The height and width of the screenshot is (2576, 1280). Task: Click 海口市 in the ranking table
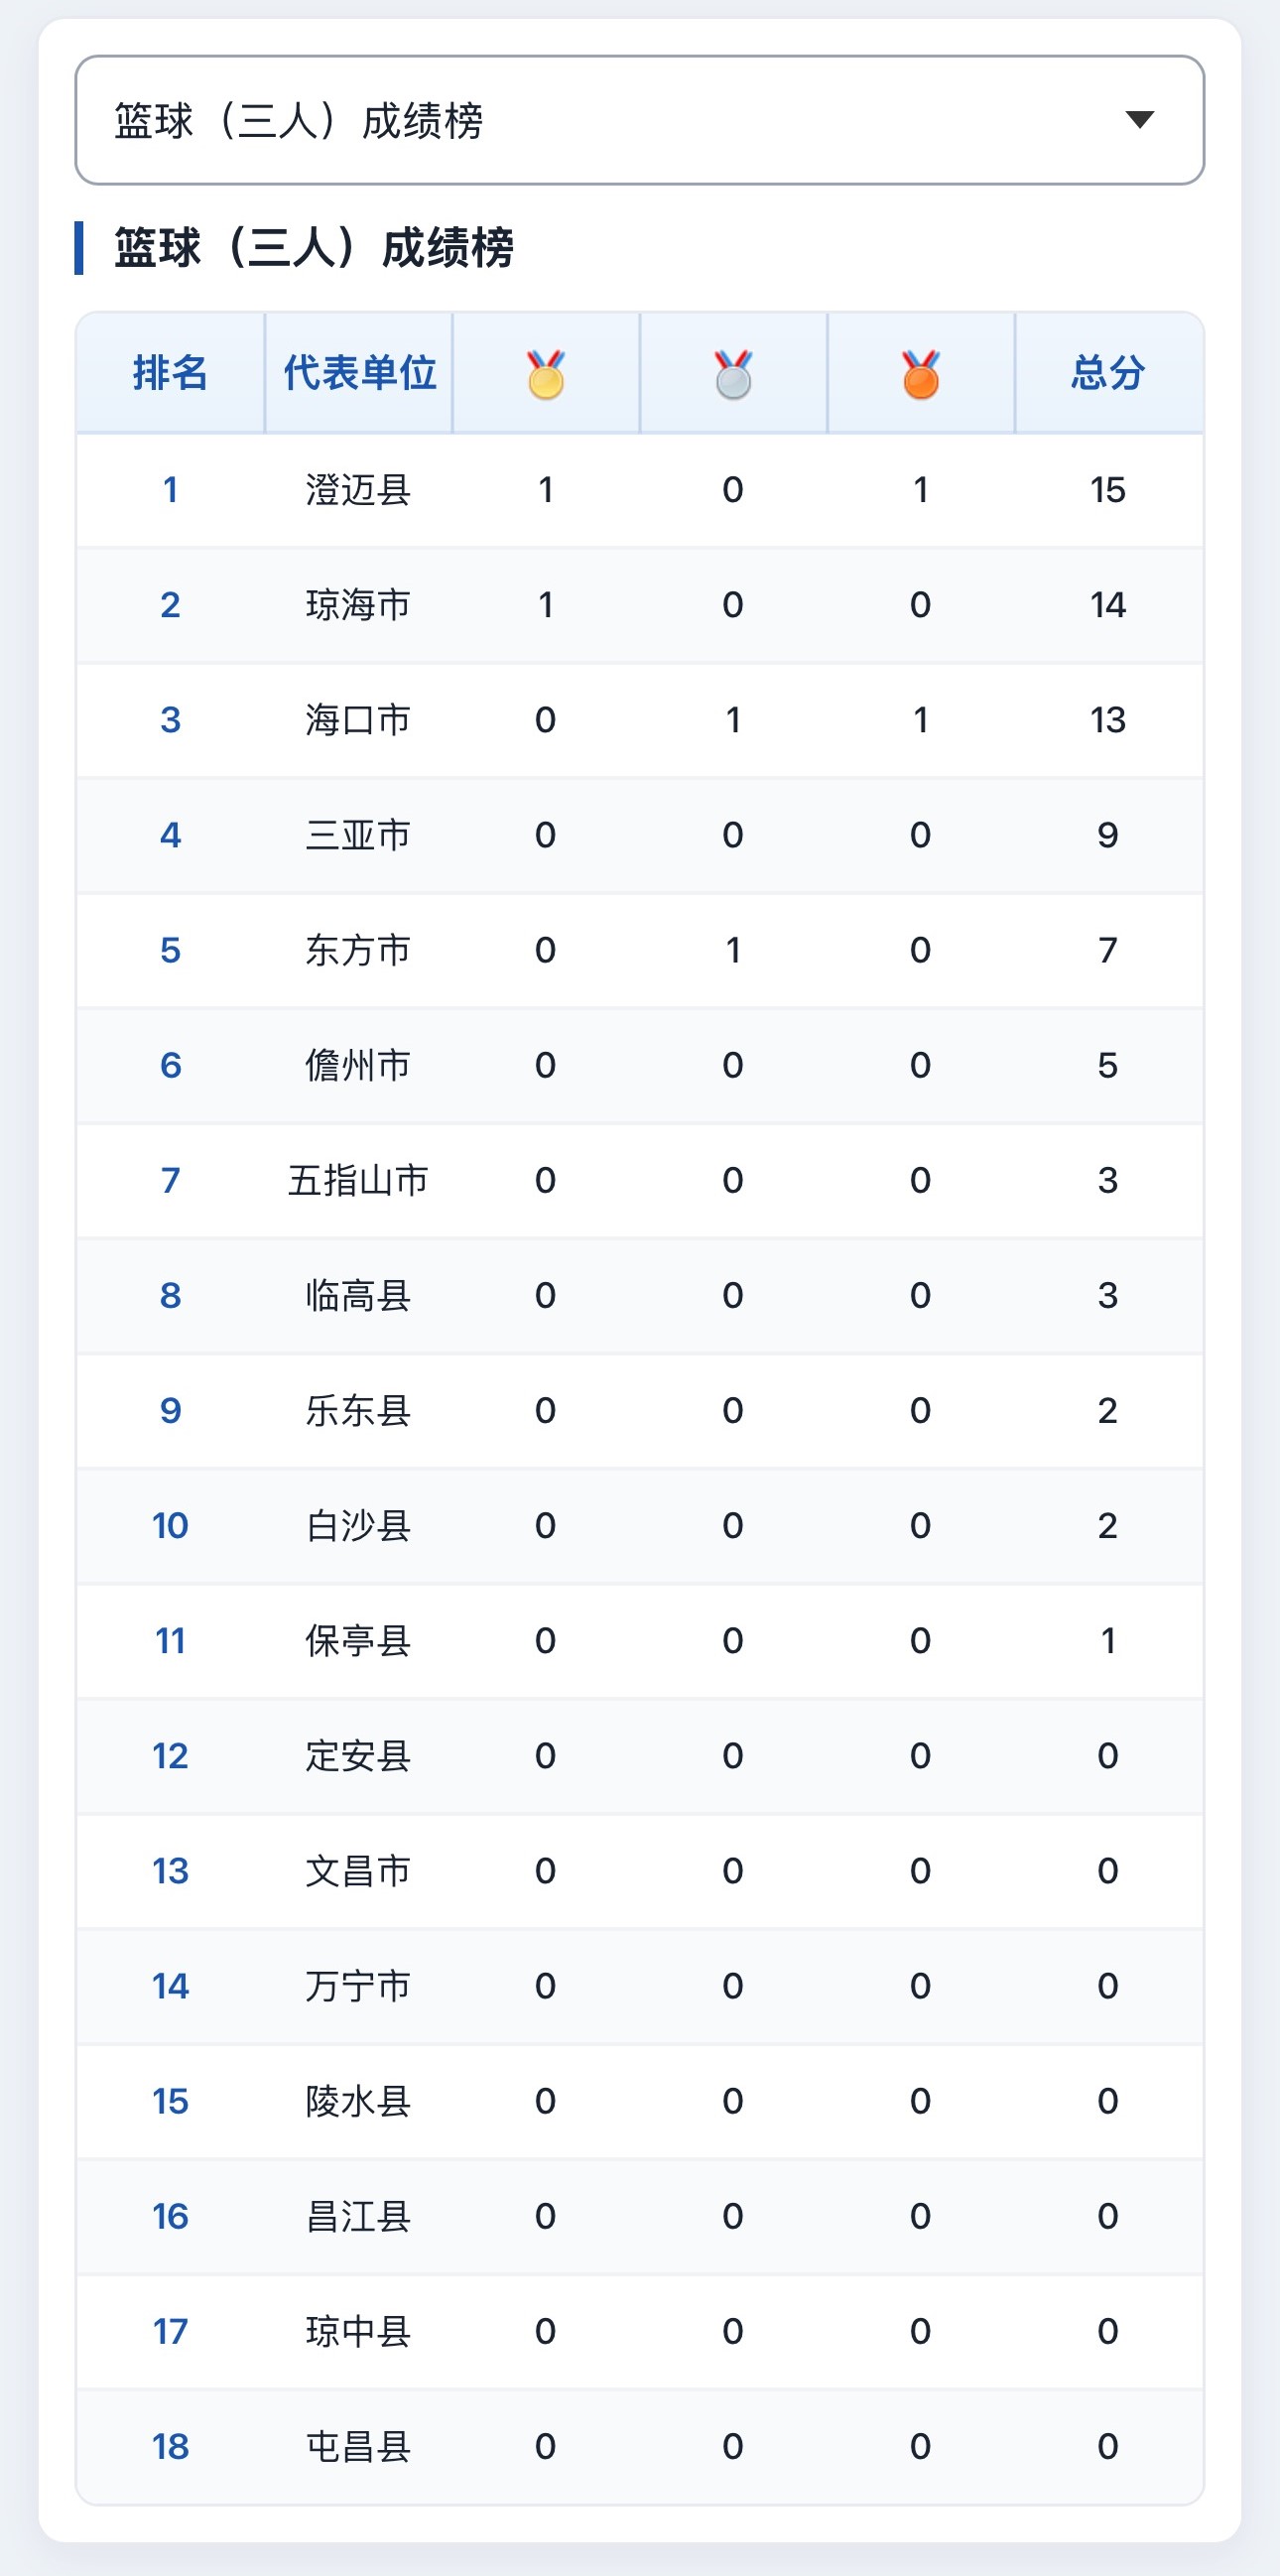(358, 720)
